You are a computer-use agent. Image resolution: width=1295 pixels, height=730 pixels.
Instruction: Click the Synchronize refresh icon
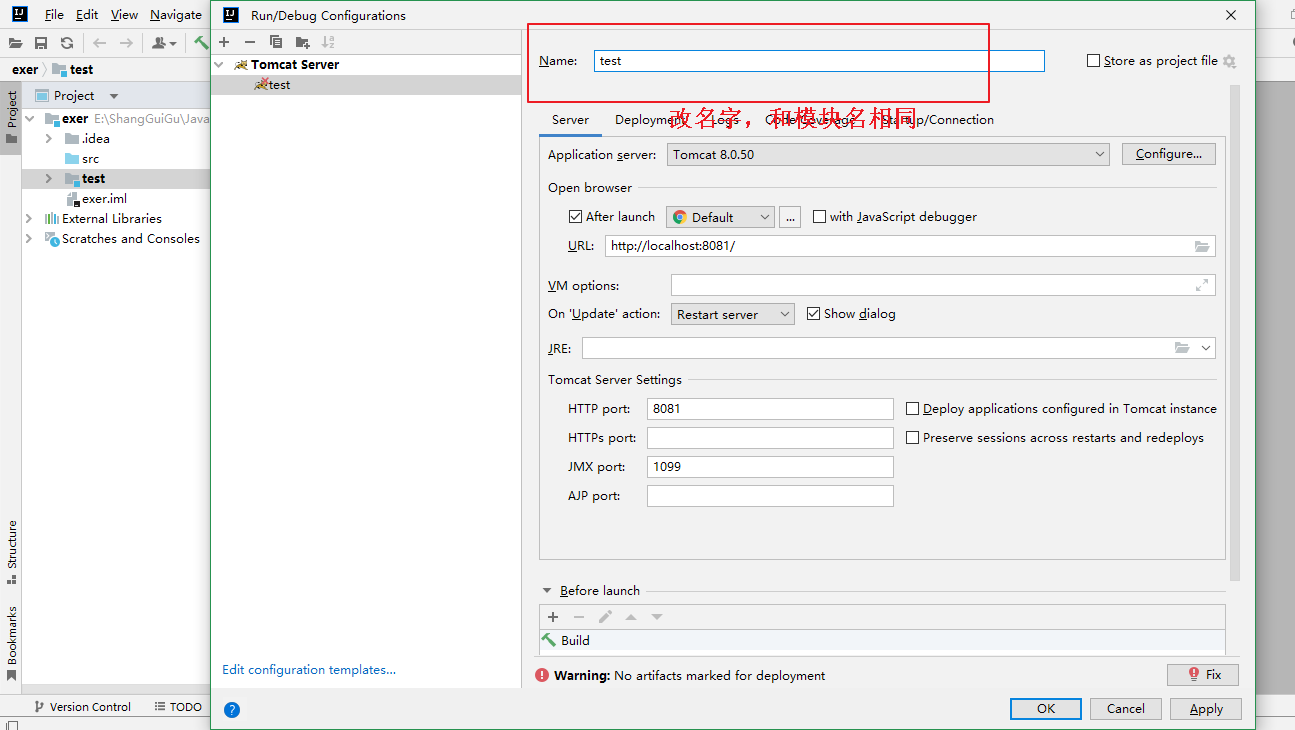(x=67, y=43)
